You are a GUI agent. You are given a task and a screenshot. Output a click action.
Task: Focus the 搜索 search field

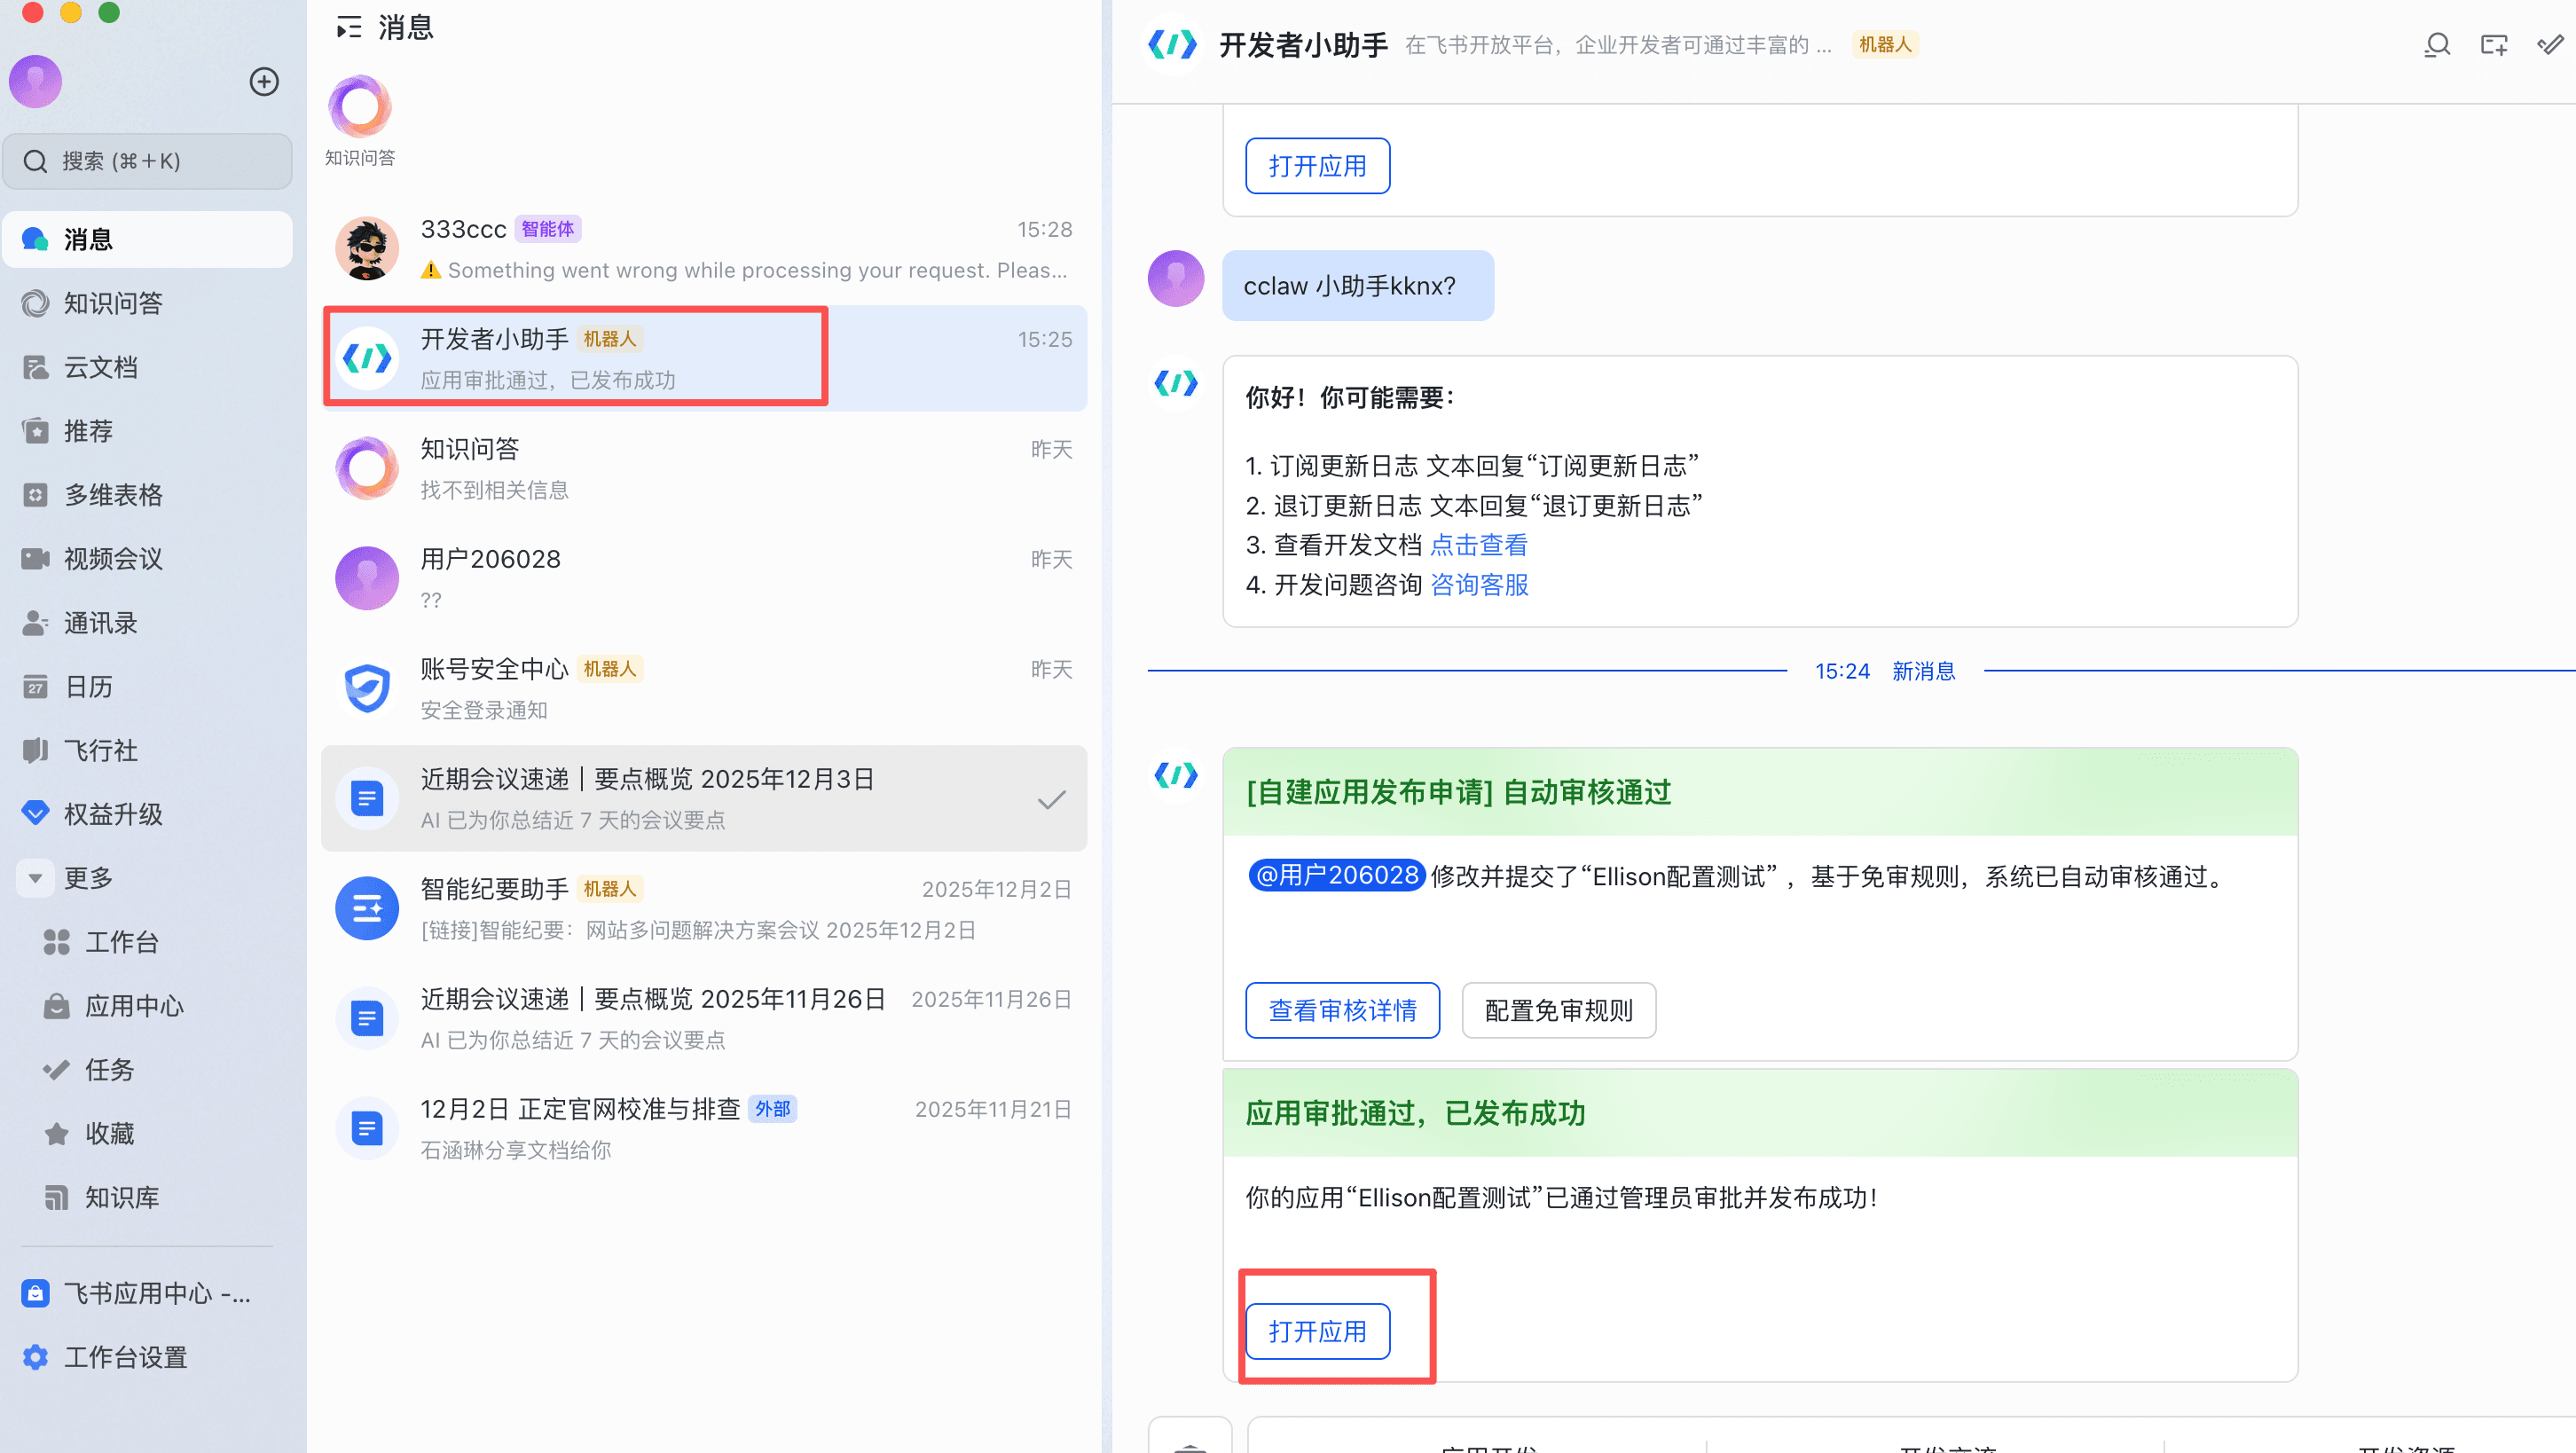[148, 161]
